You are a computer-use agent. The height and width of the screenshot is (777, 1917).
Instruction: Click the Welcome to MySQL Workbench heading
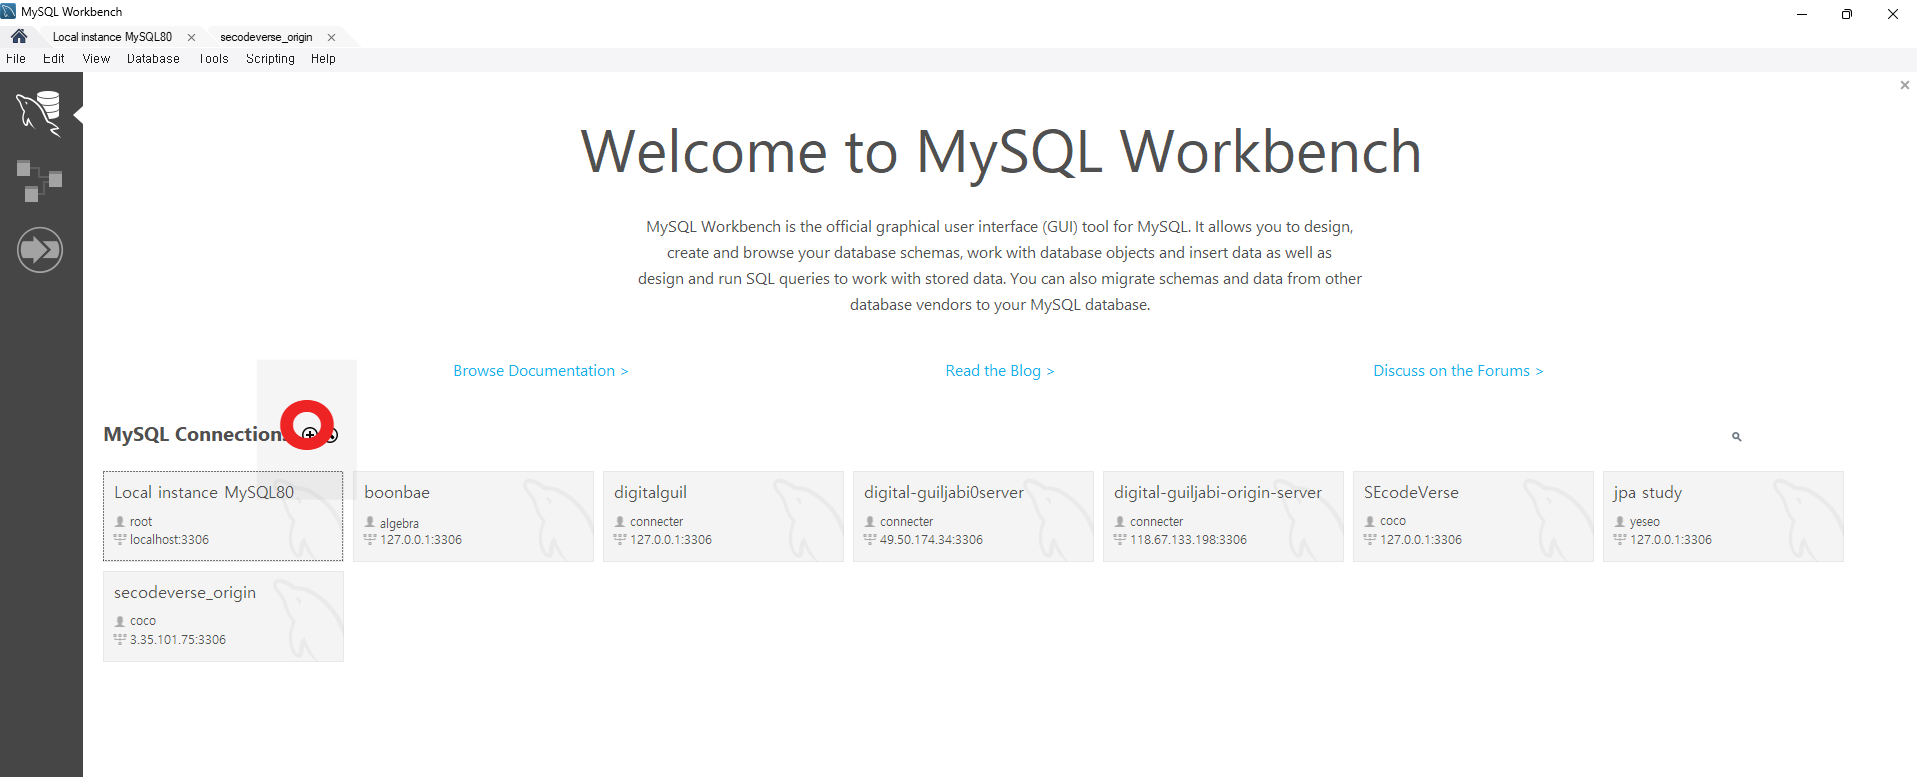pos(1000,152)
